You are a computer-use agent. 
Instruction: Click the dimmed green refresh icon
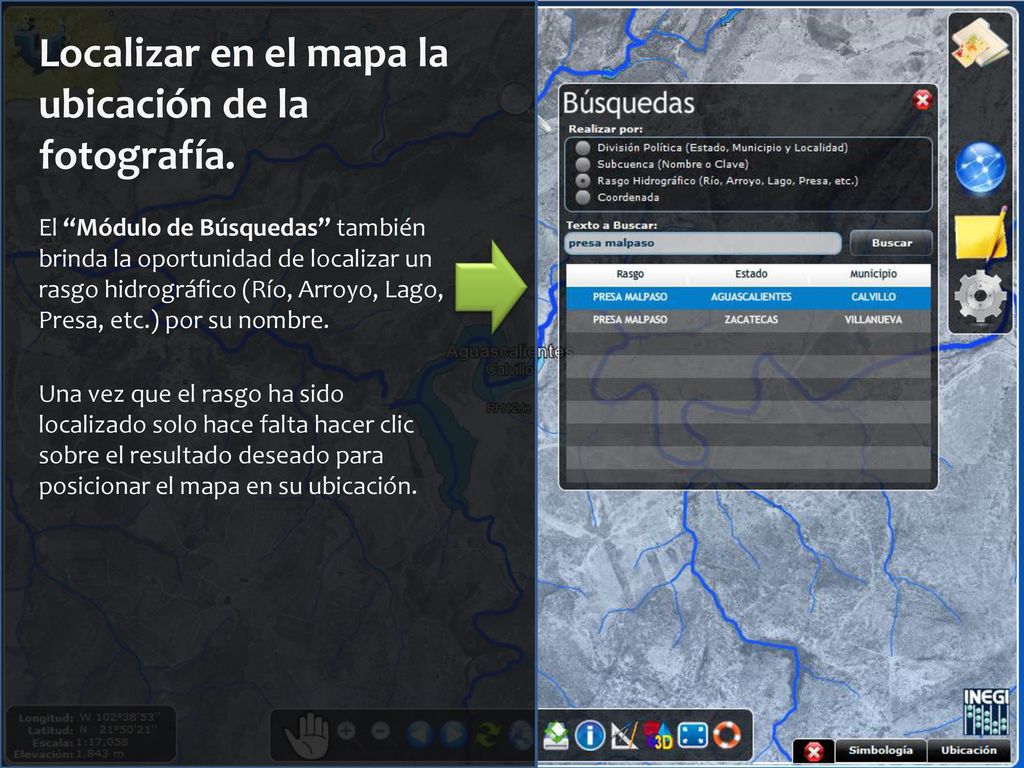pyautogui.click(x=487, y=735)
